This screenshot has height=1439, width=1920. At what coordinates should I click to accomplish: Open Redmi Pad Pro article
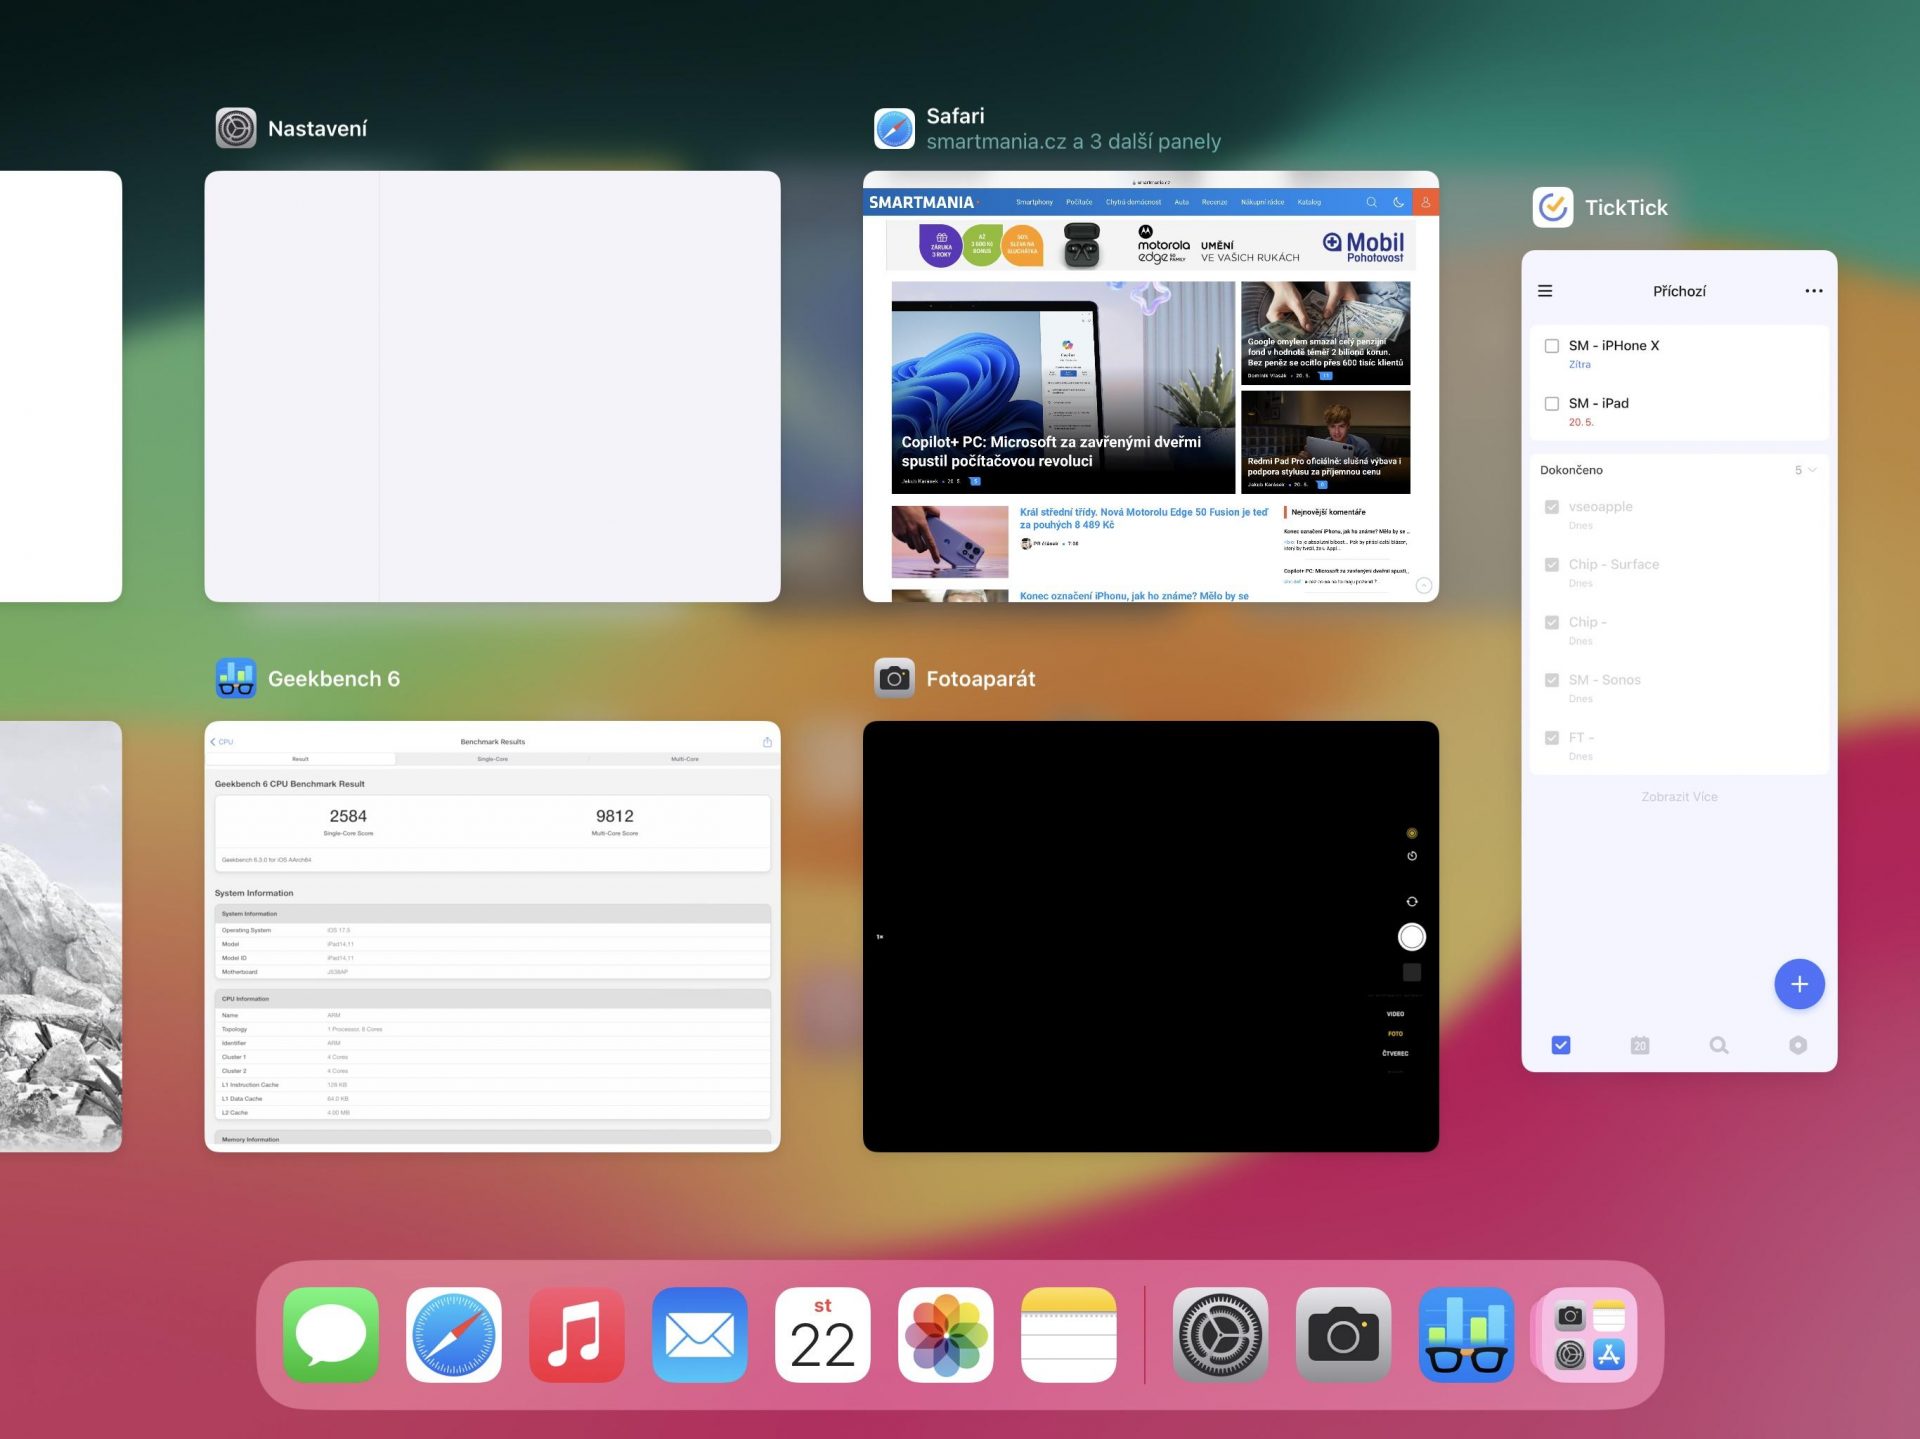[1325, 442]
